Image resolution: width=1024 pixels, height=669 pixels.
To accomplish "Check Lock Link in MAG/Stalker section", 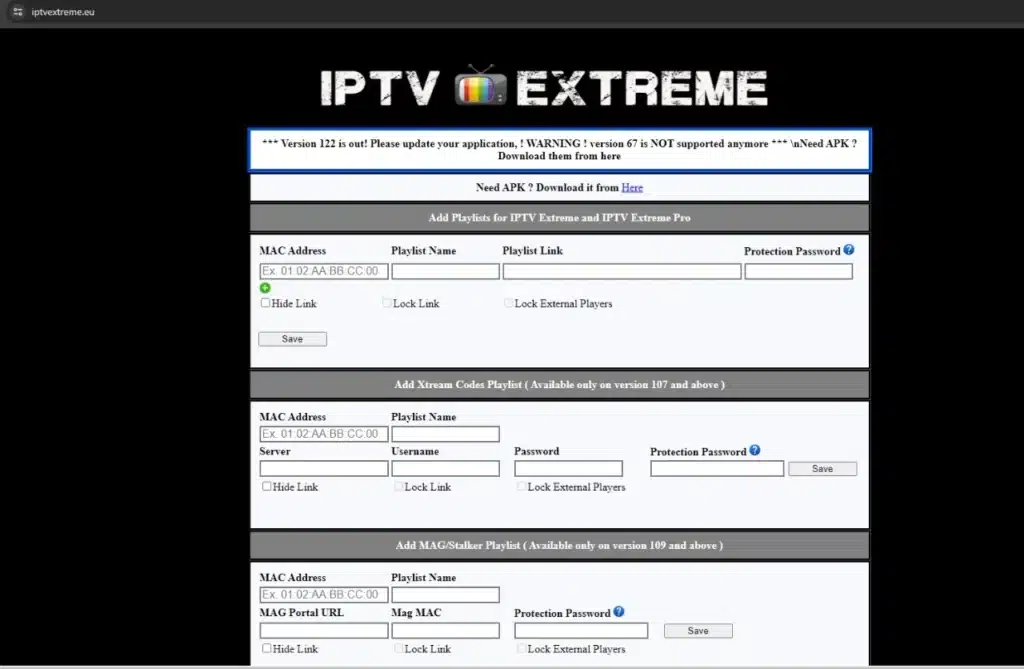I will [x=399, y=649].
